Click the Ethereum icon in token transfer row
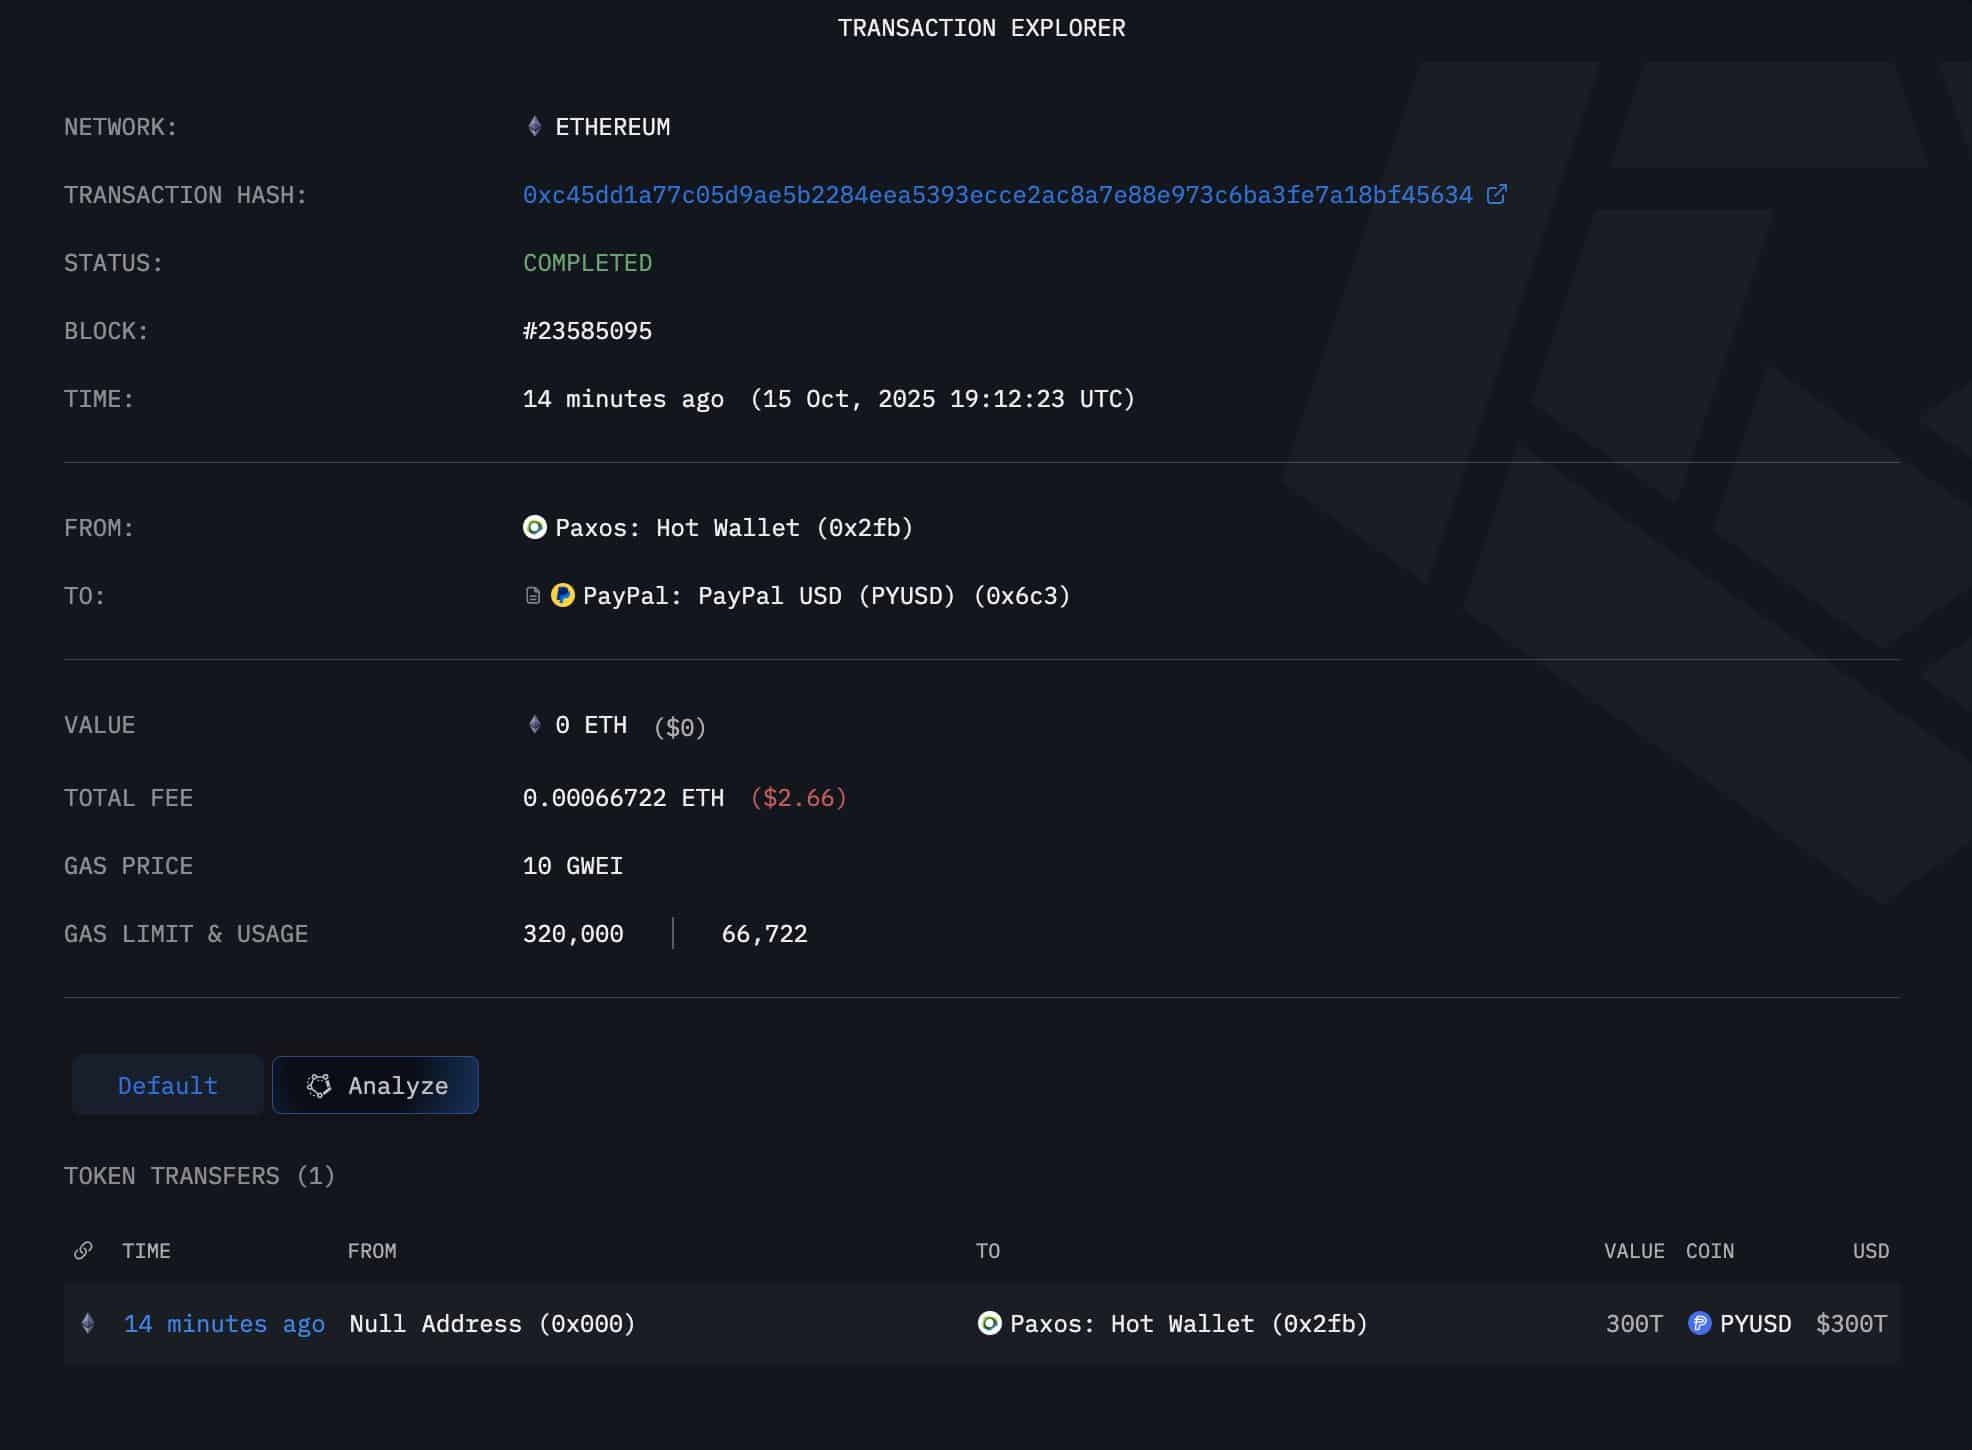 click(x=88, y=1323)
